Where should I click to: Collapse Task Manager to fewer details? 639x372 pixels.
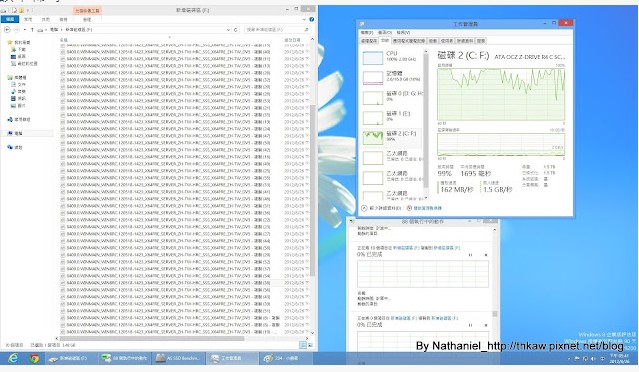381,208
